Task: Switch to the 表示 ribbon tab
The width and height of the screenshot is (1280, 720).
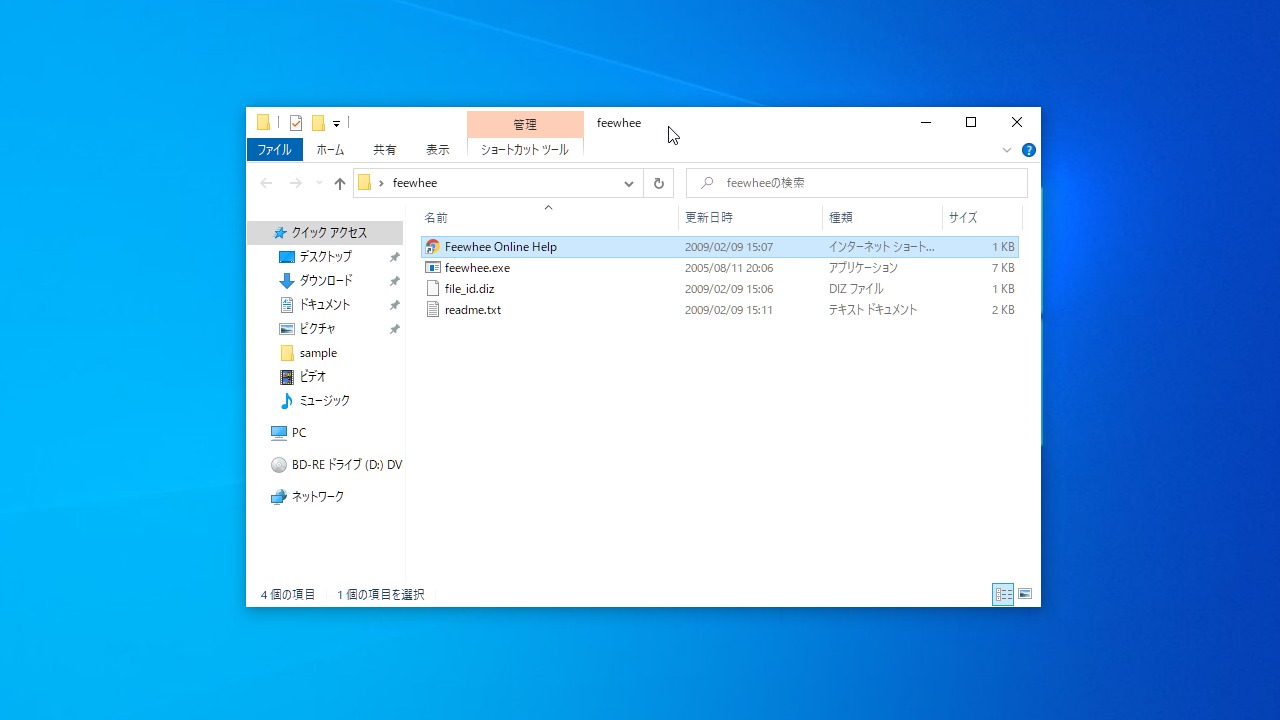Action: [438, 150]
